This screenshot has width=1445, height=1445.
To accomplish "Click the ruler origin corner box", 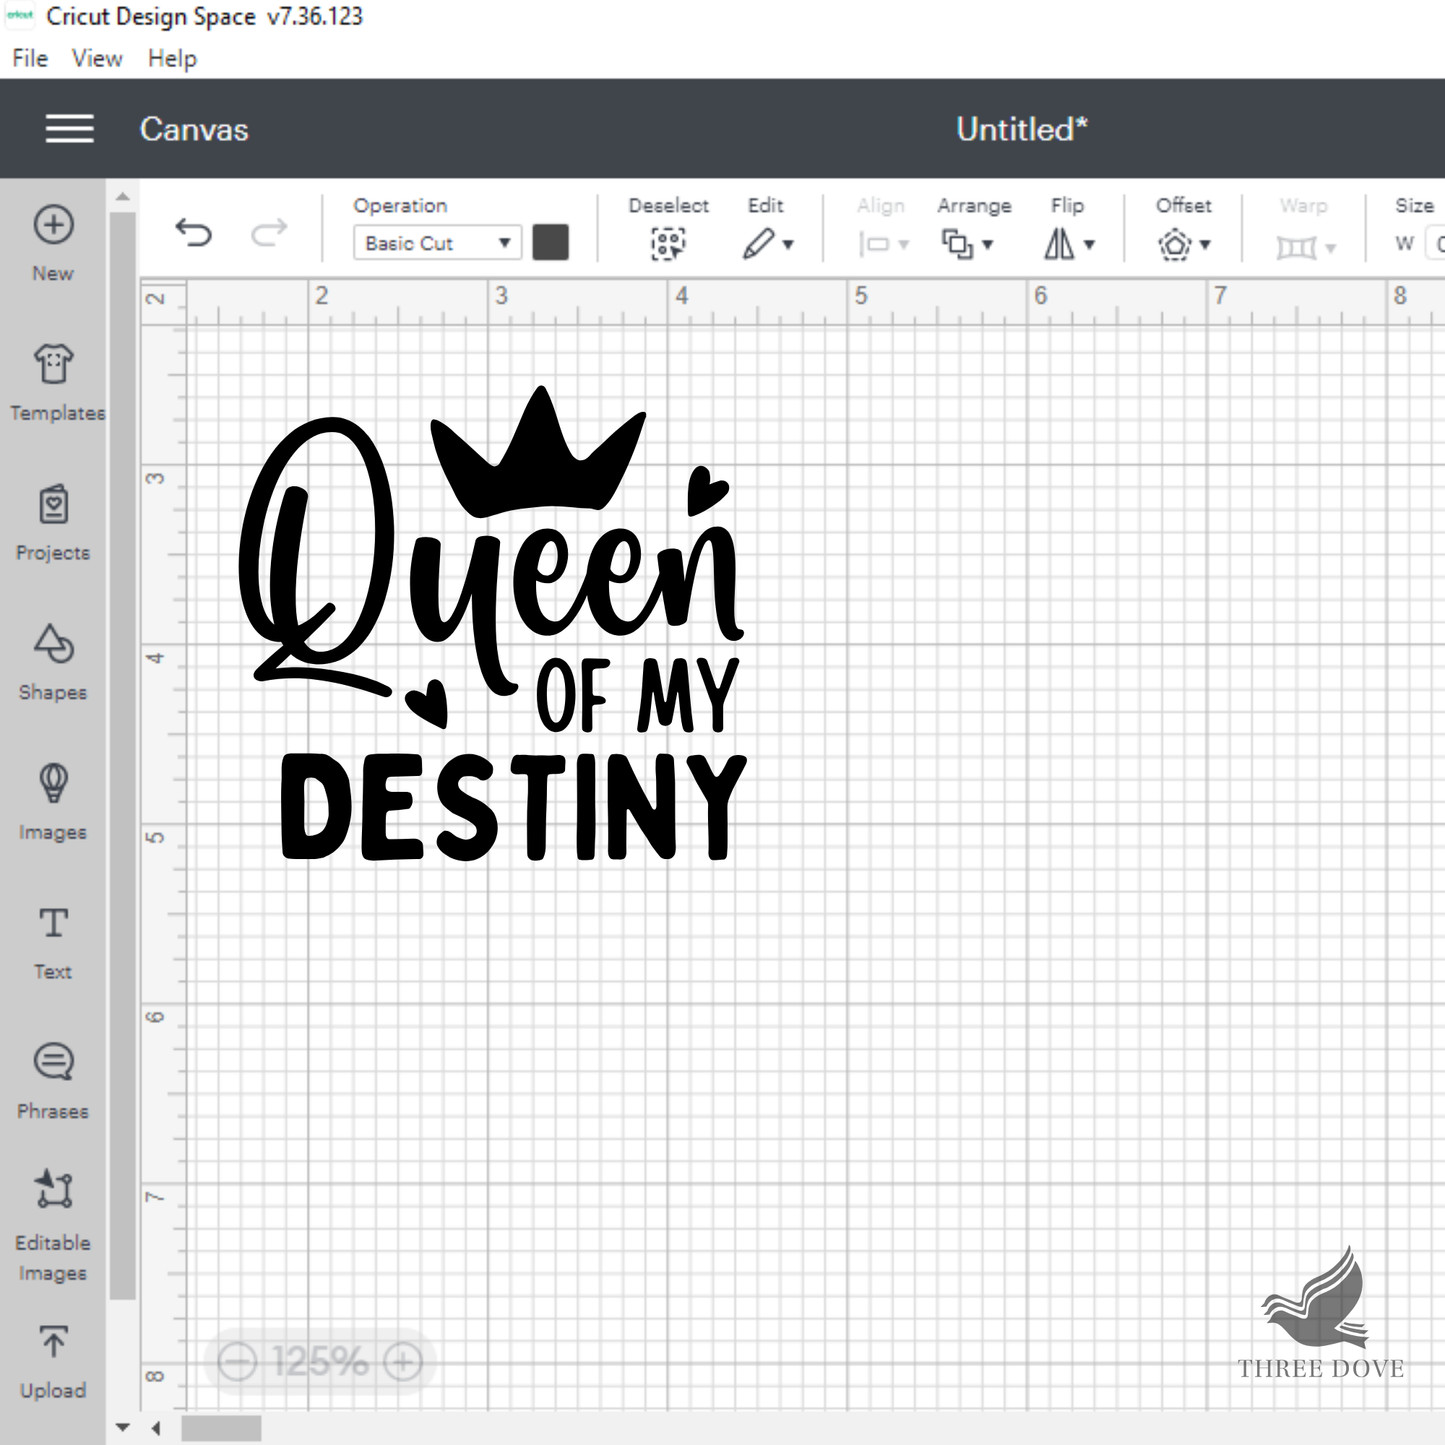I will tap(163, 301).
